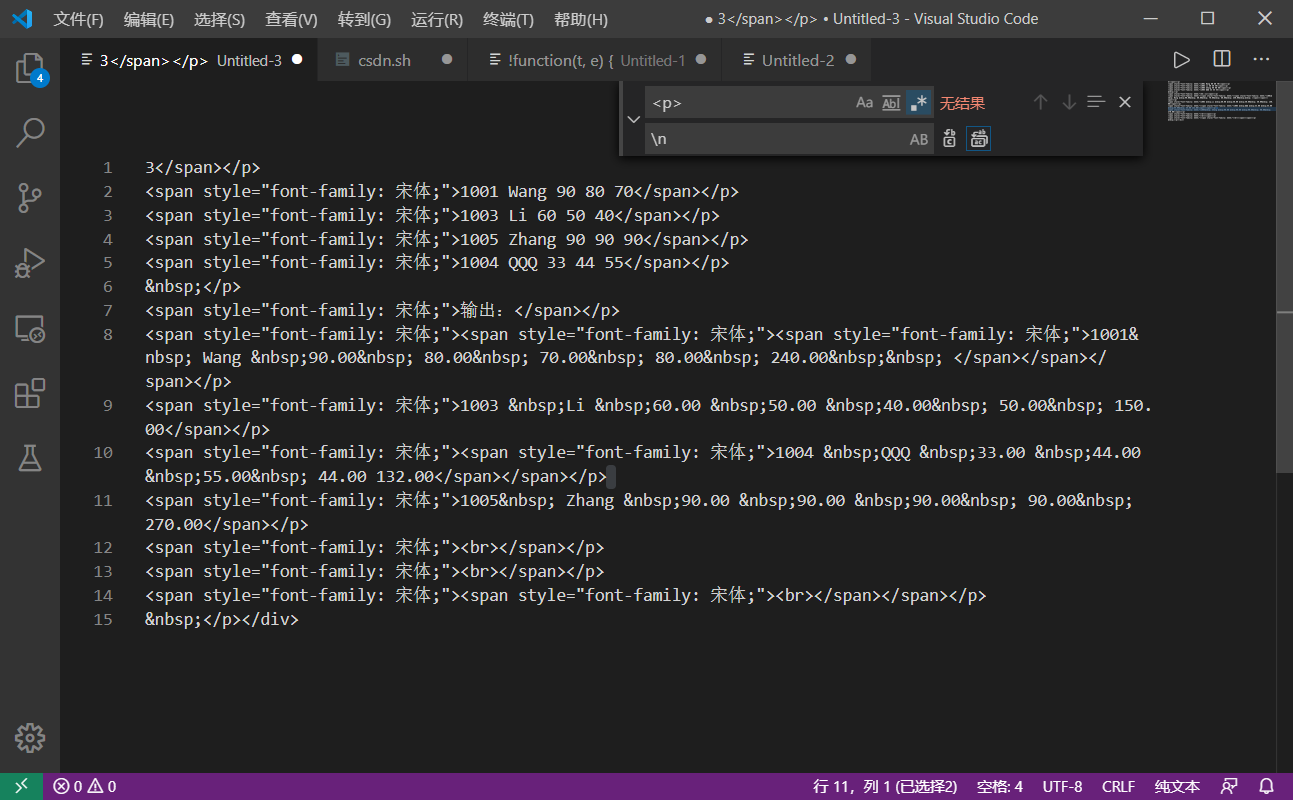Click the feedback icon in status bar
The image size is (1293, 800).
pos(1229,786)
